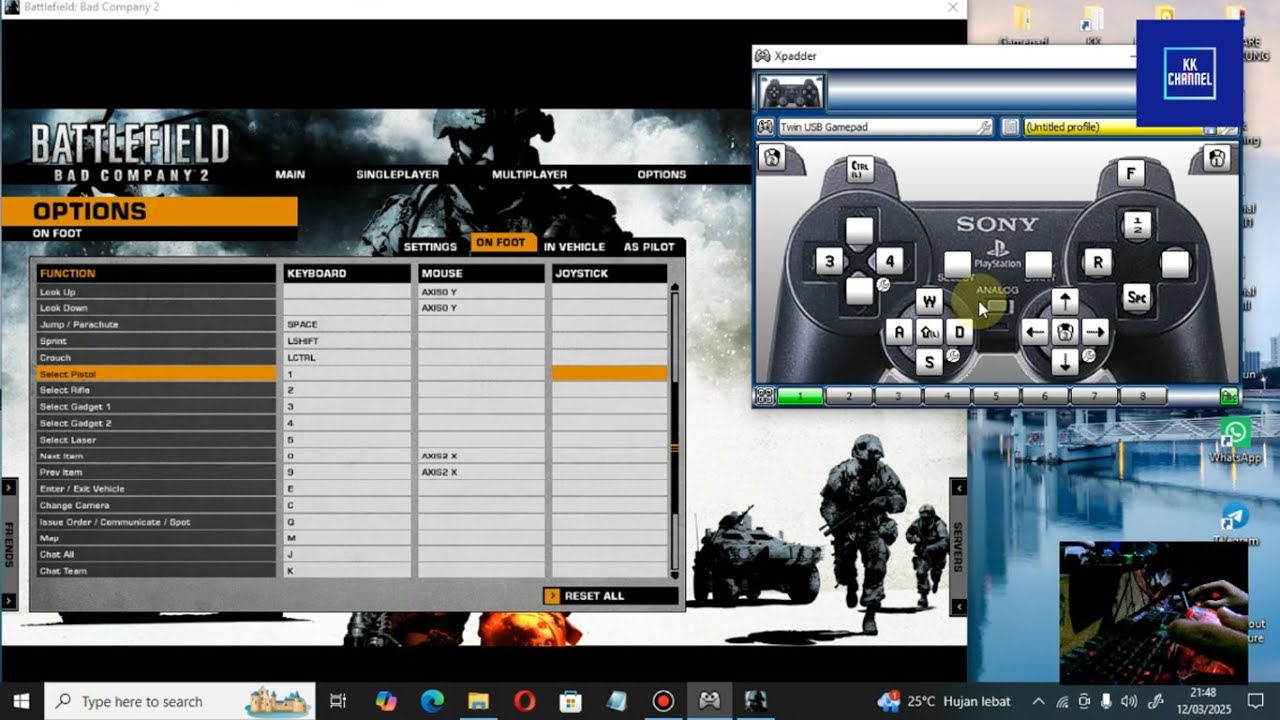The height and width of the screenshot is (720, 1280).
Task: Click the right stick right-arrow assignment
Action: pos(1095,332)
